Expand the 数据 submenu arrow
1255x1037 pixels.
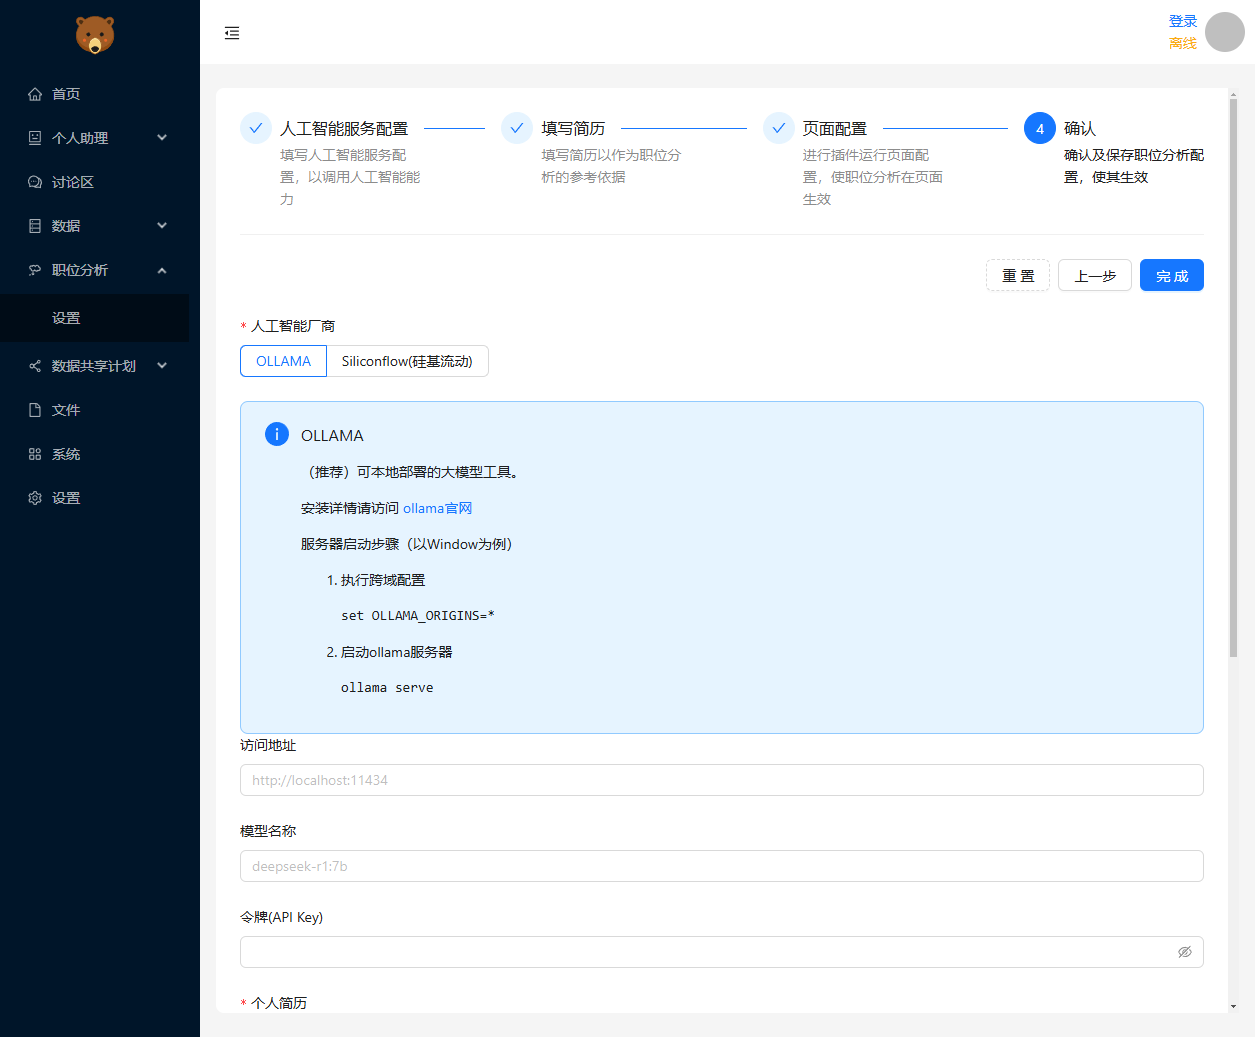pyautogui.click(x=162, y=226)
